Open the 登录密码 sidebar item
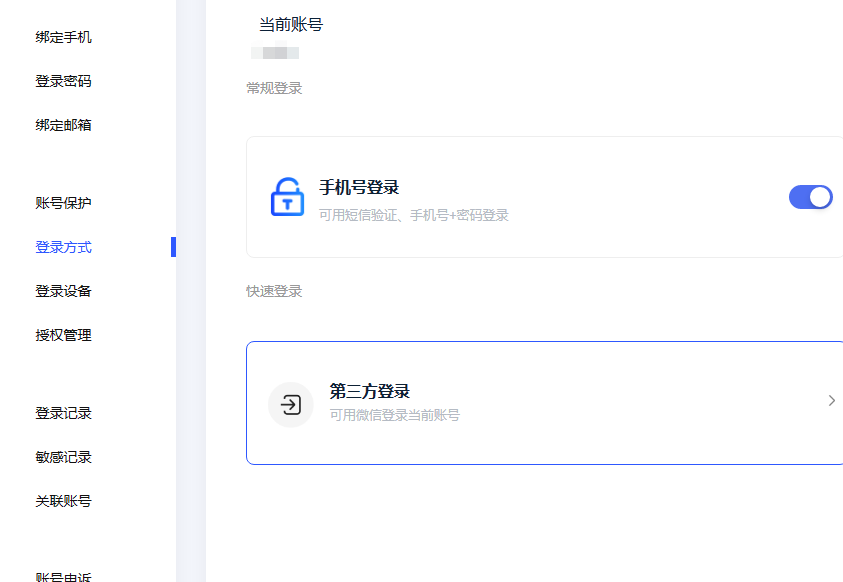 click(x=63, y=81)
